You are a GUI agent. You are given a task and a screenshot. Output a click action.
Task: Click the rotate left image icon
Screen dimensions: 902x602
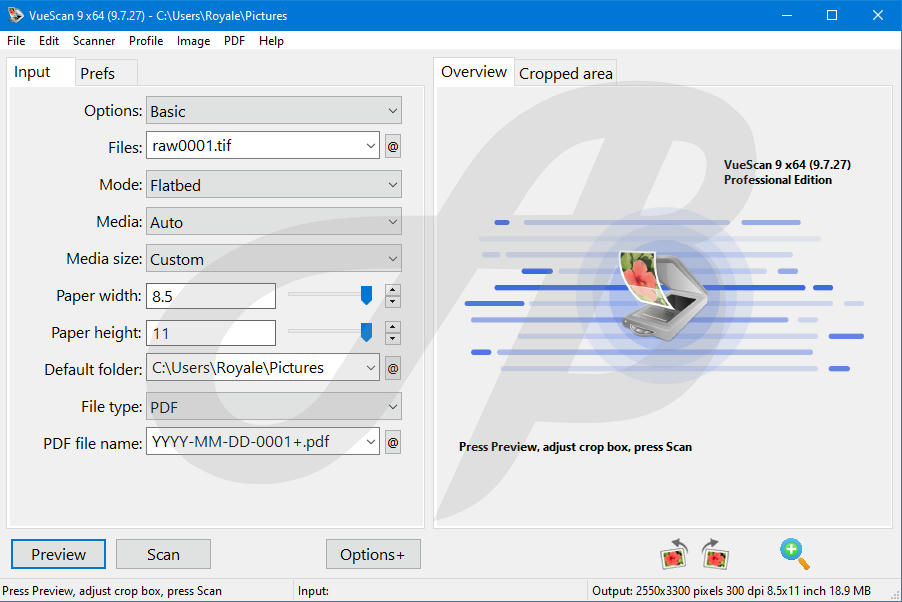click(x=674, y=554)
